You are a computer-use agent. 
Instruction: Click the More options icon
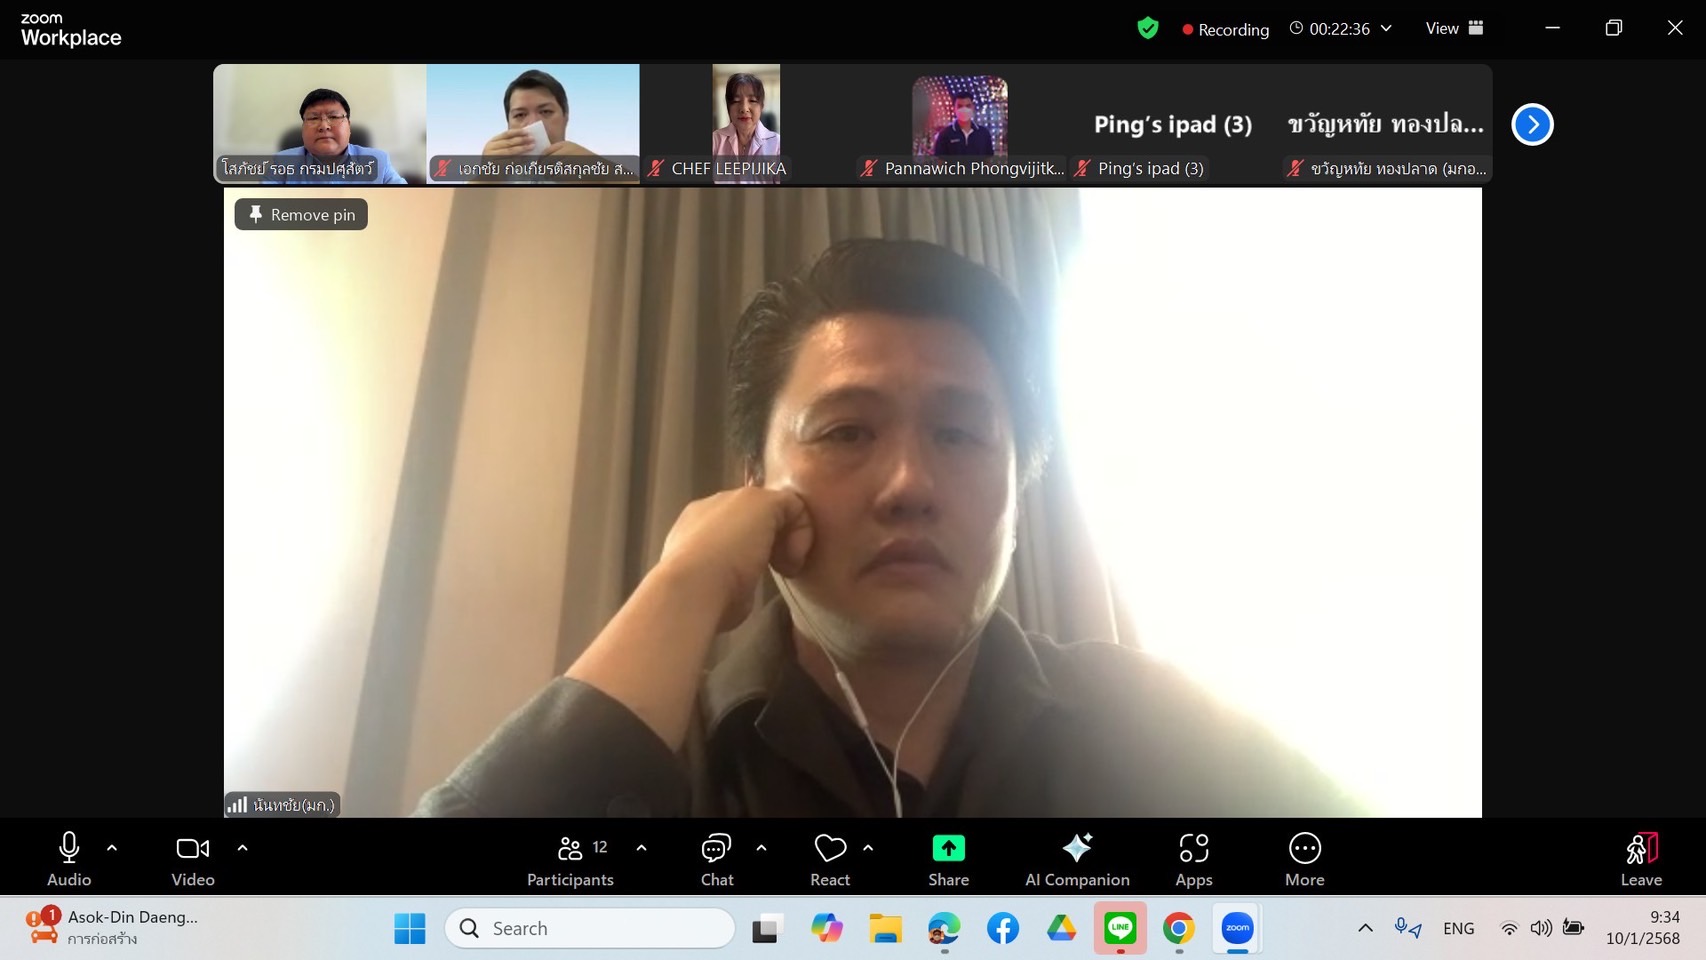point(1304,849)
